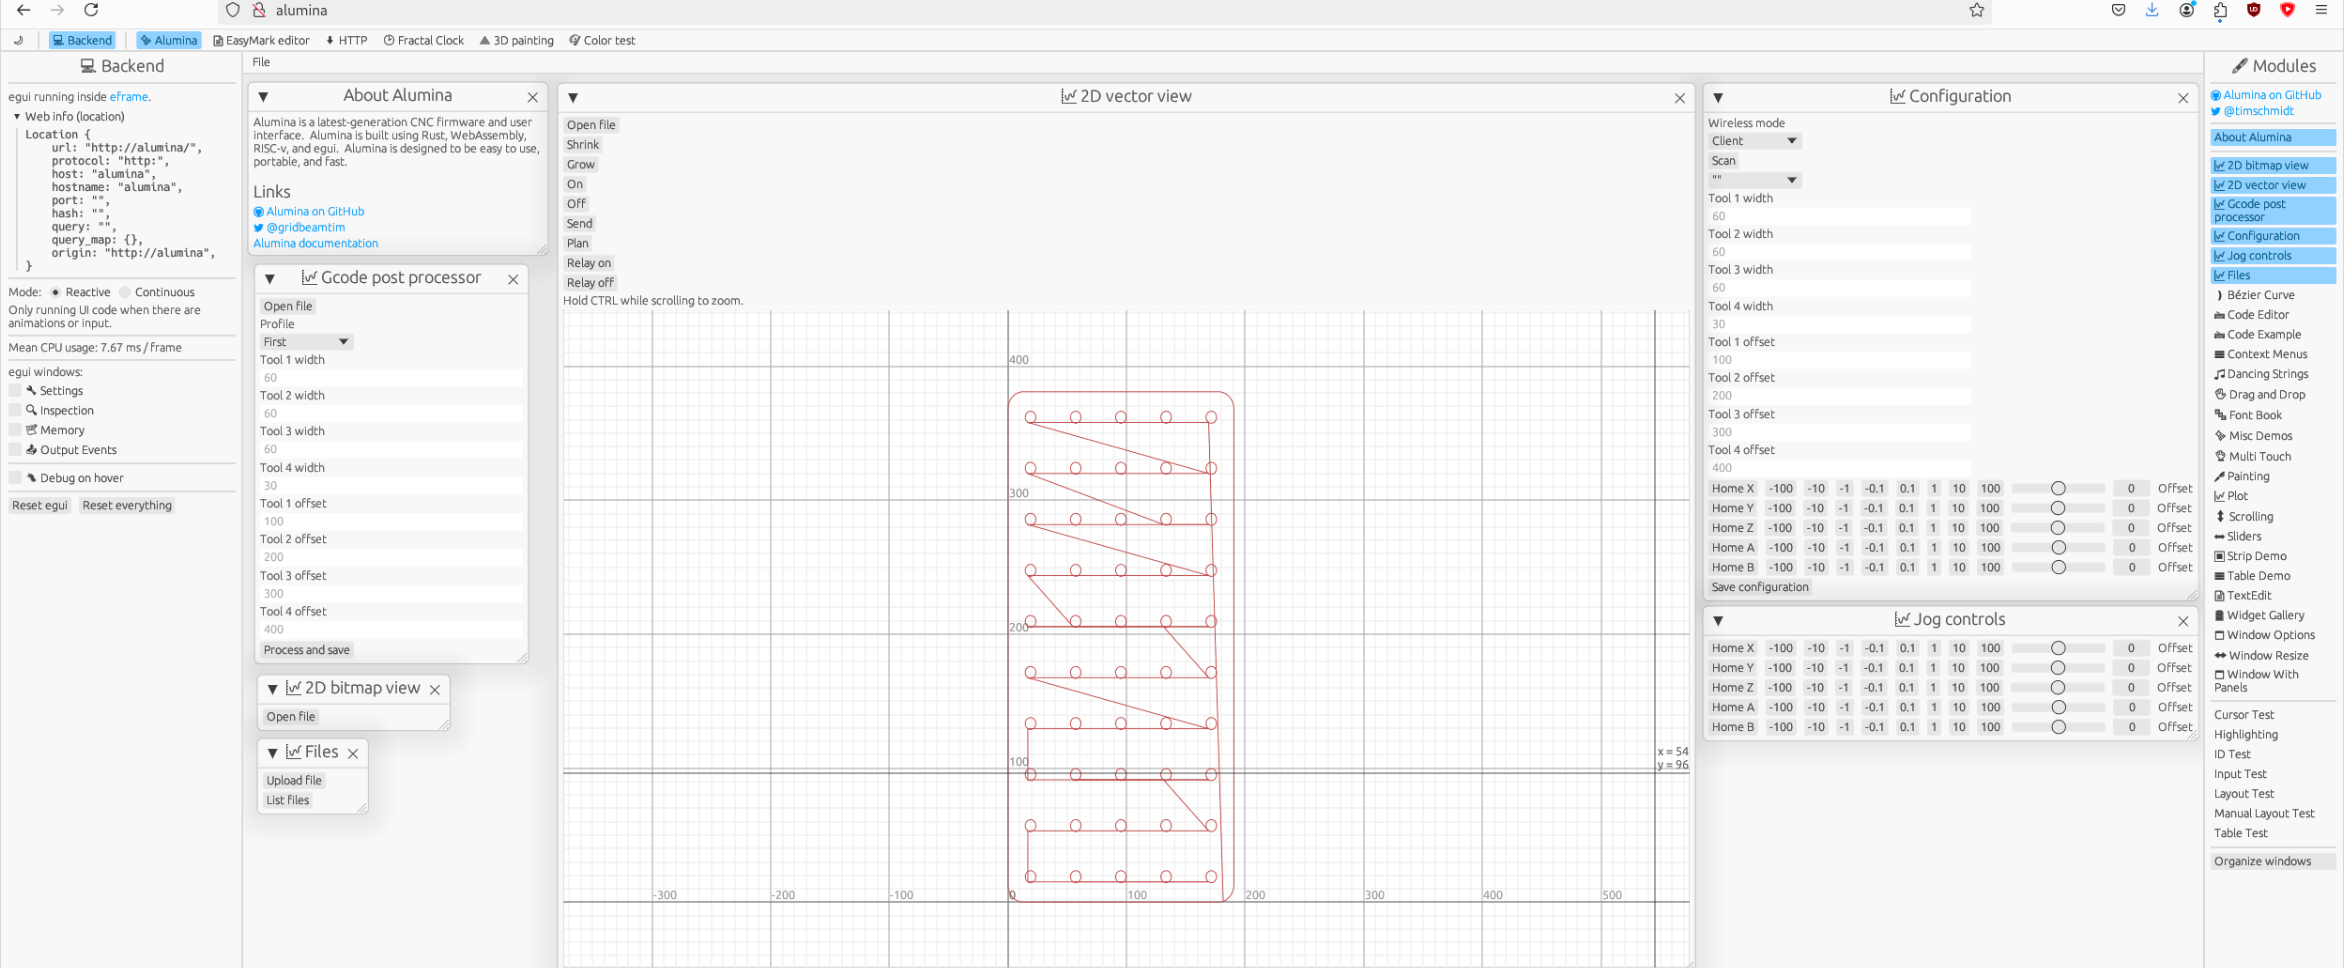Open the browser downloads icon
The image size is (2345, 968).
(x=2152, y=10)
